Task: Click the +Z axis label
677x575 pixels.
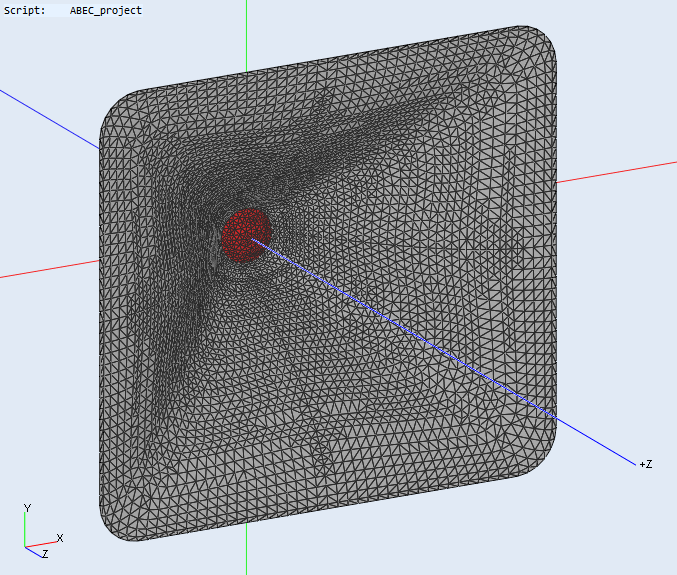Action: pyautogui.click(x=646, y=464)
